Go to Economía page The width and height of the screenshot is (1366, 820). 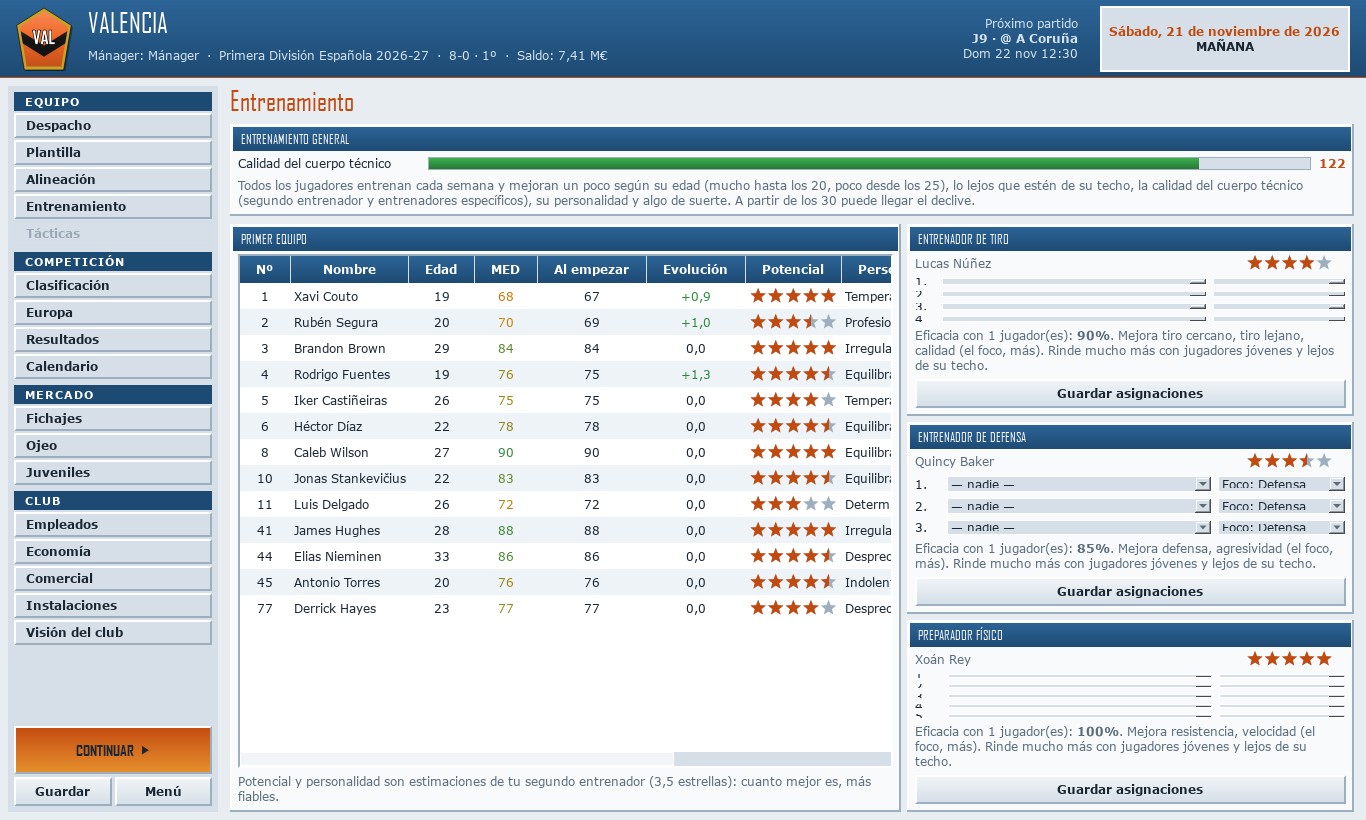pos(113,552)
